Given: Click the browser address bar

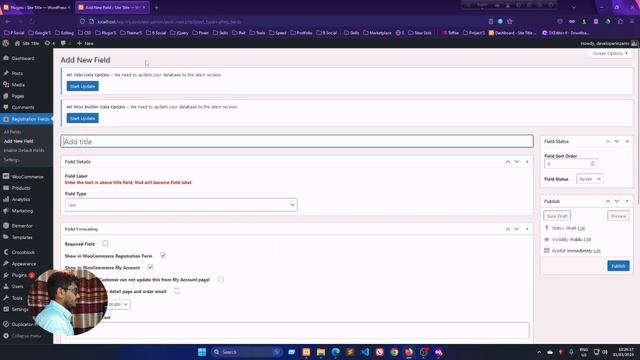Looking at the screenshot, I should tap(282, 22).
